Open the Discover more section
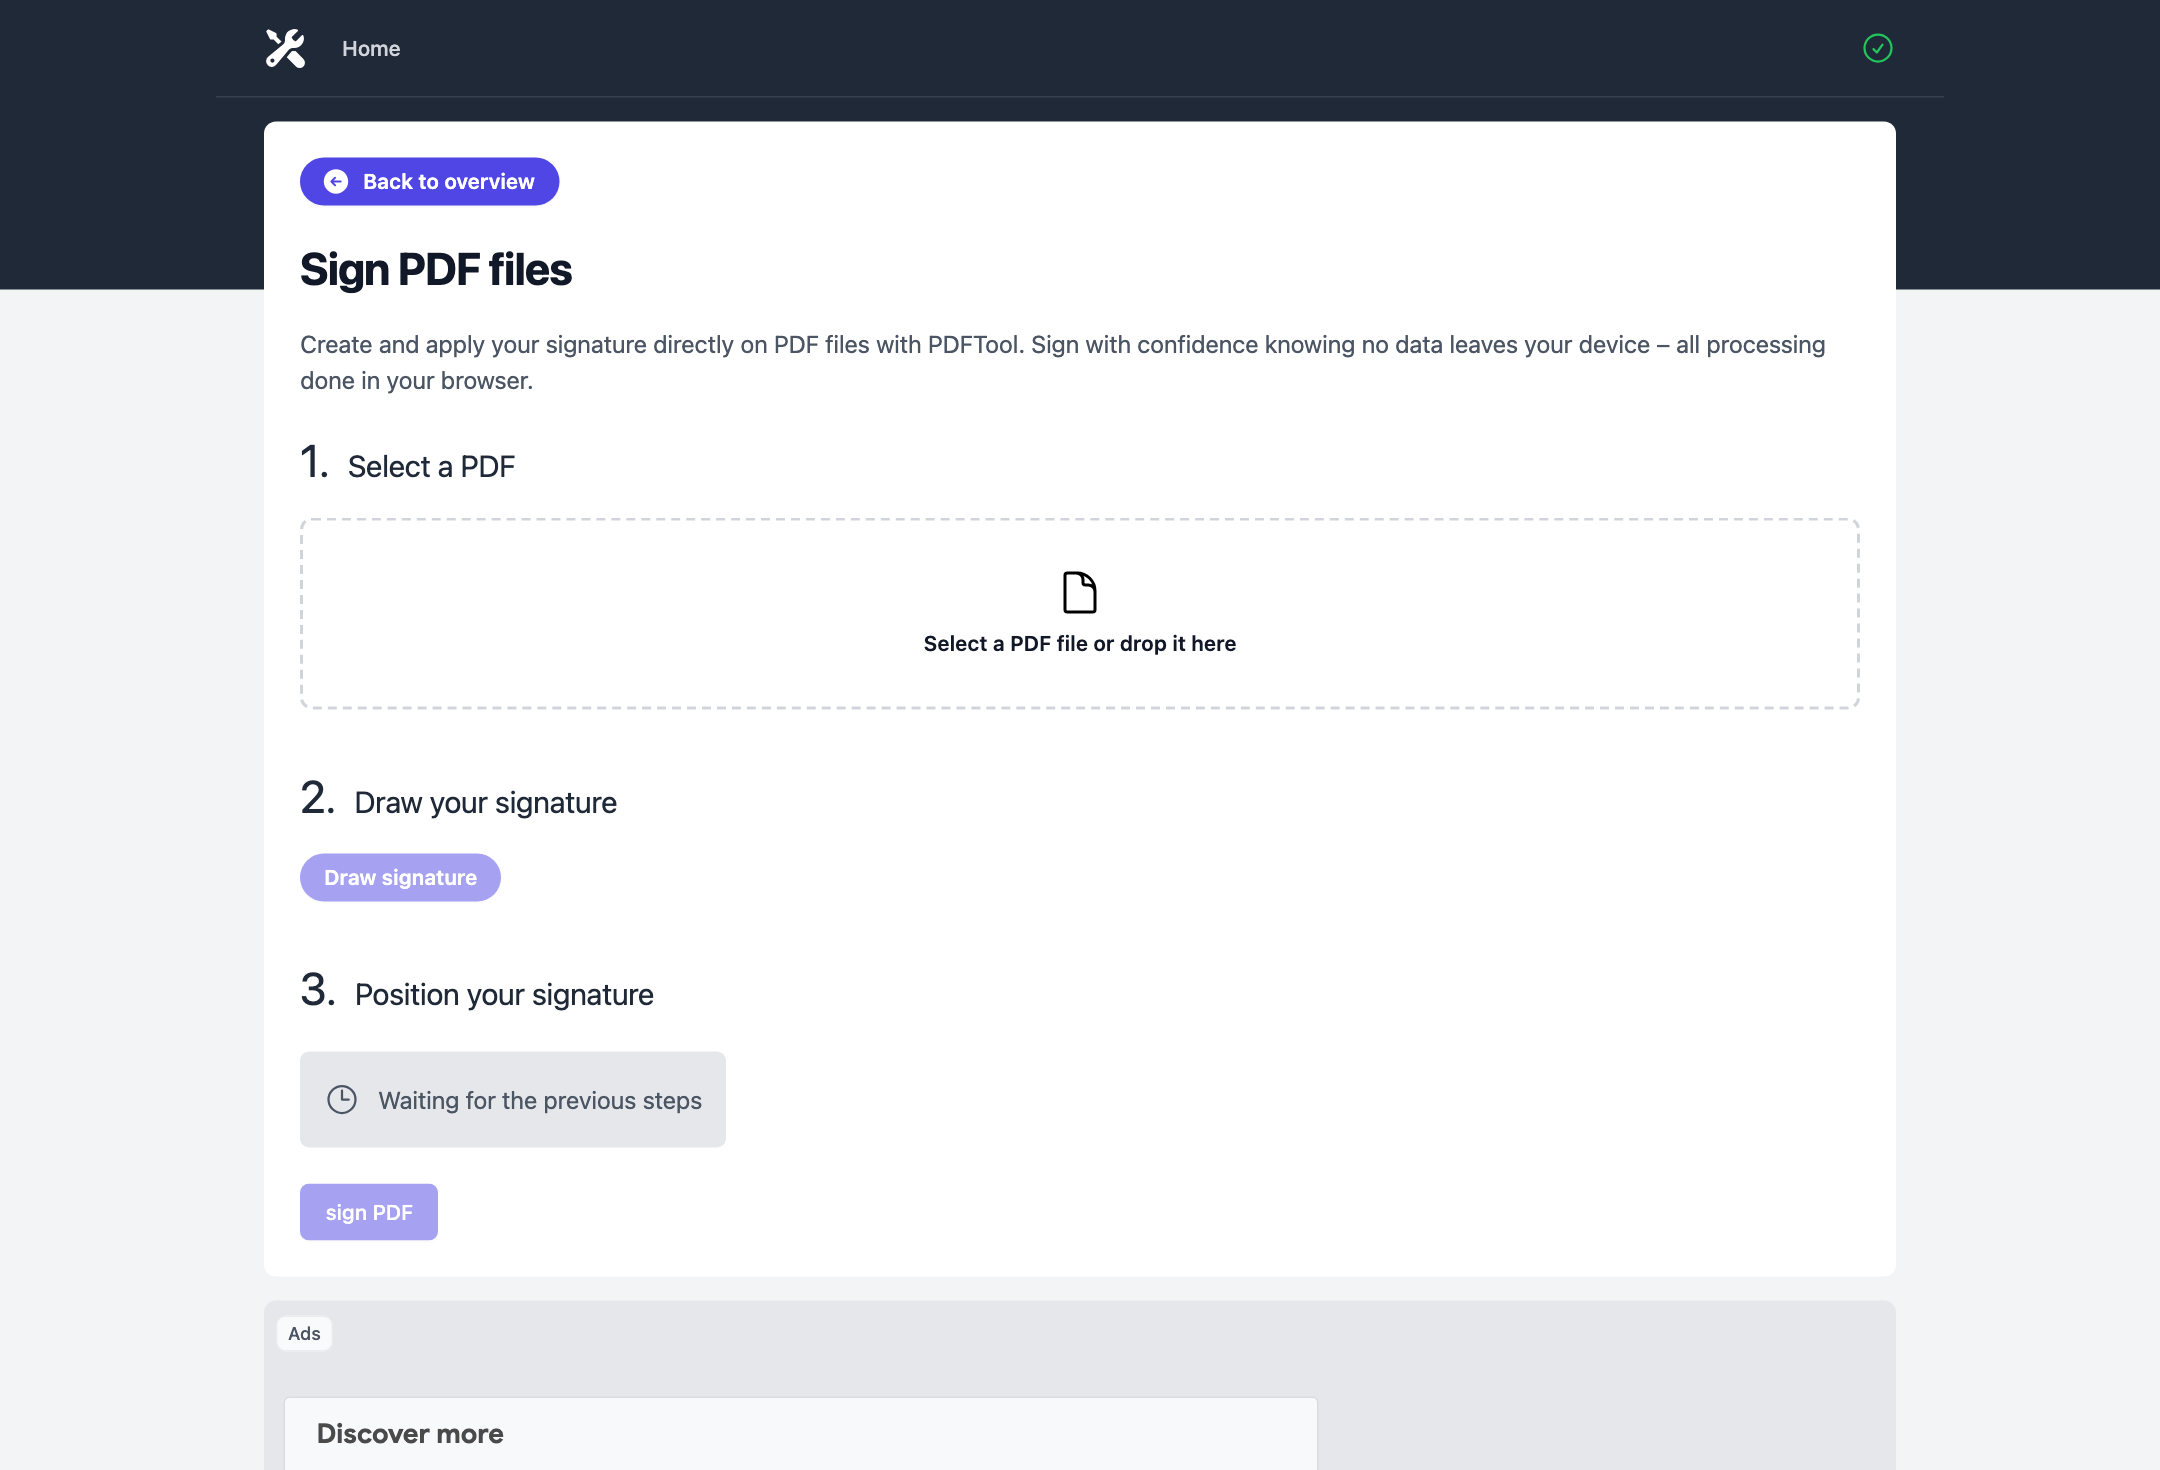Viewport: 2160px width, 1470px height. [x=410, y=1433]
